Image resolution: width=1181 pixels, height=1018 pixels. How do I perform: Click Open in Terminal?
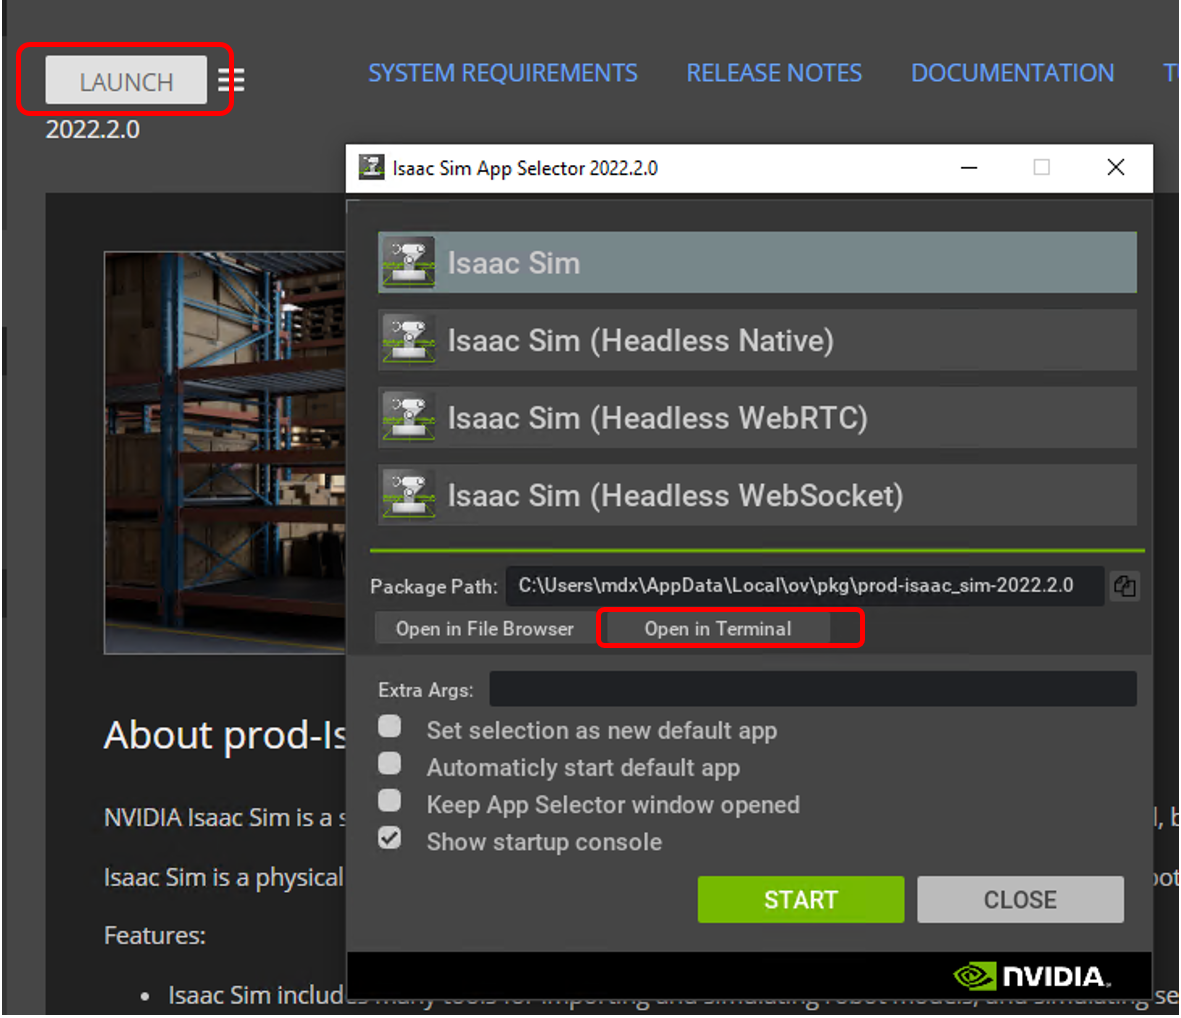[x=718, y=629]
